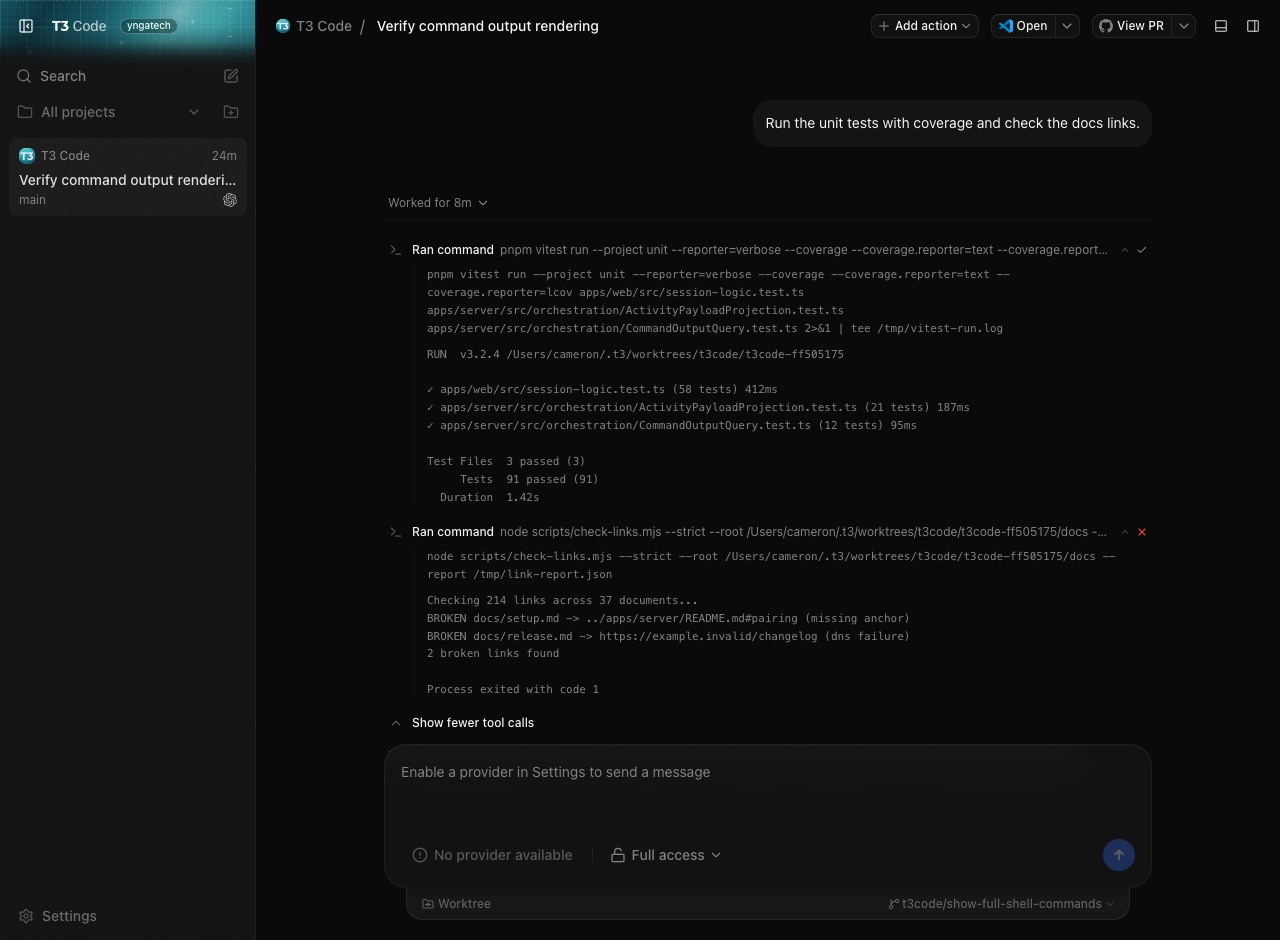Viewport: 1280px width, 940px height.
Task: Click the new thread compose icon
Action: point(231,76)
